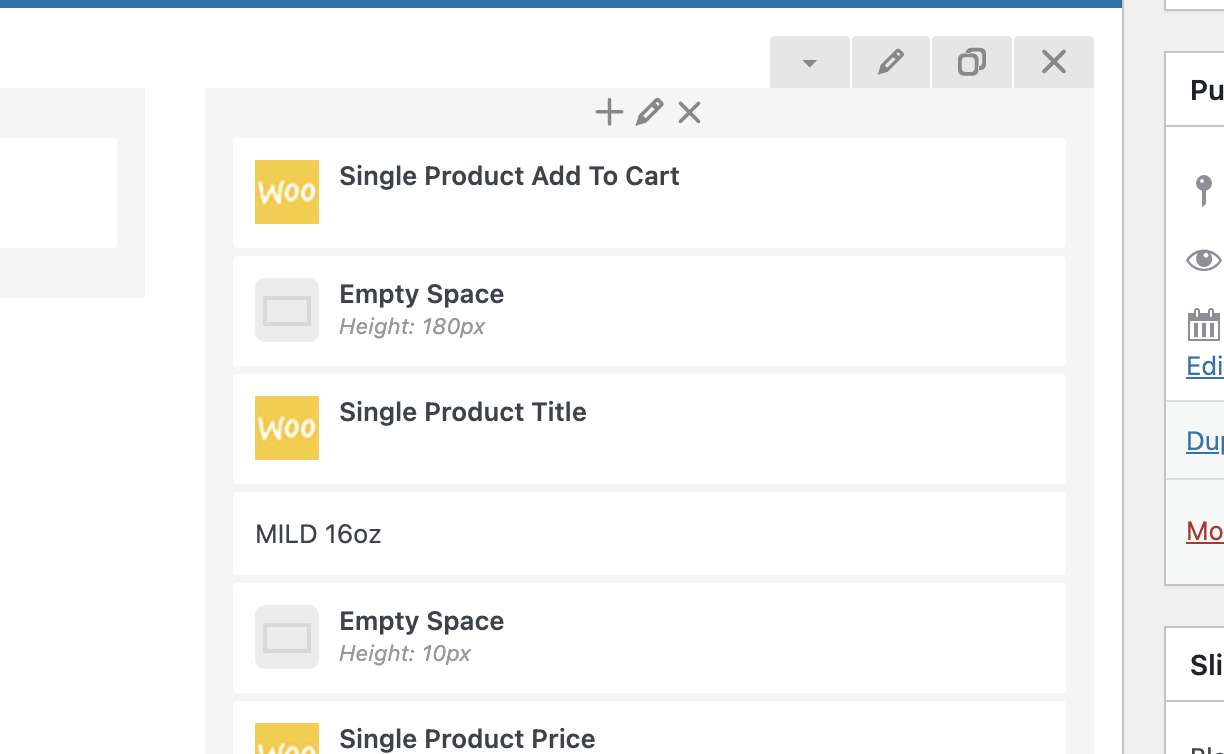Select the MILD 16oz text block

coord(318,534)
